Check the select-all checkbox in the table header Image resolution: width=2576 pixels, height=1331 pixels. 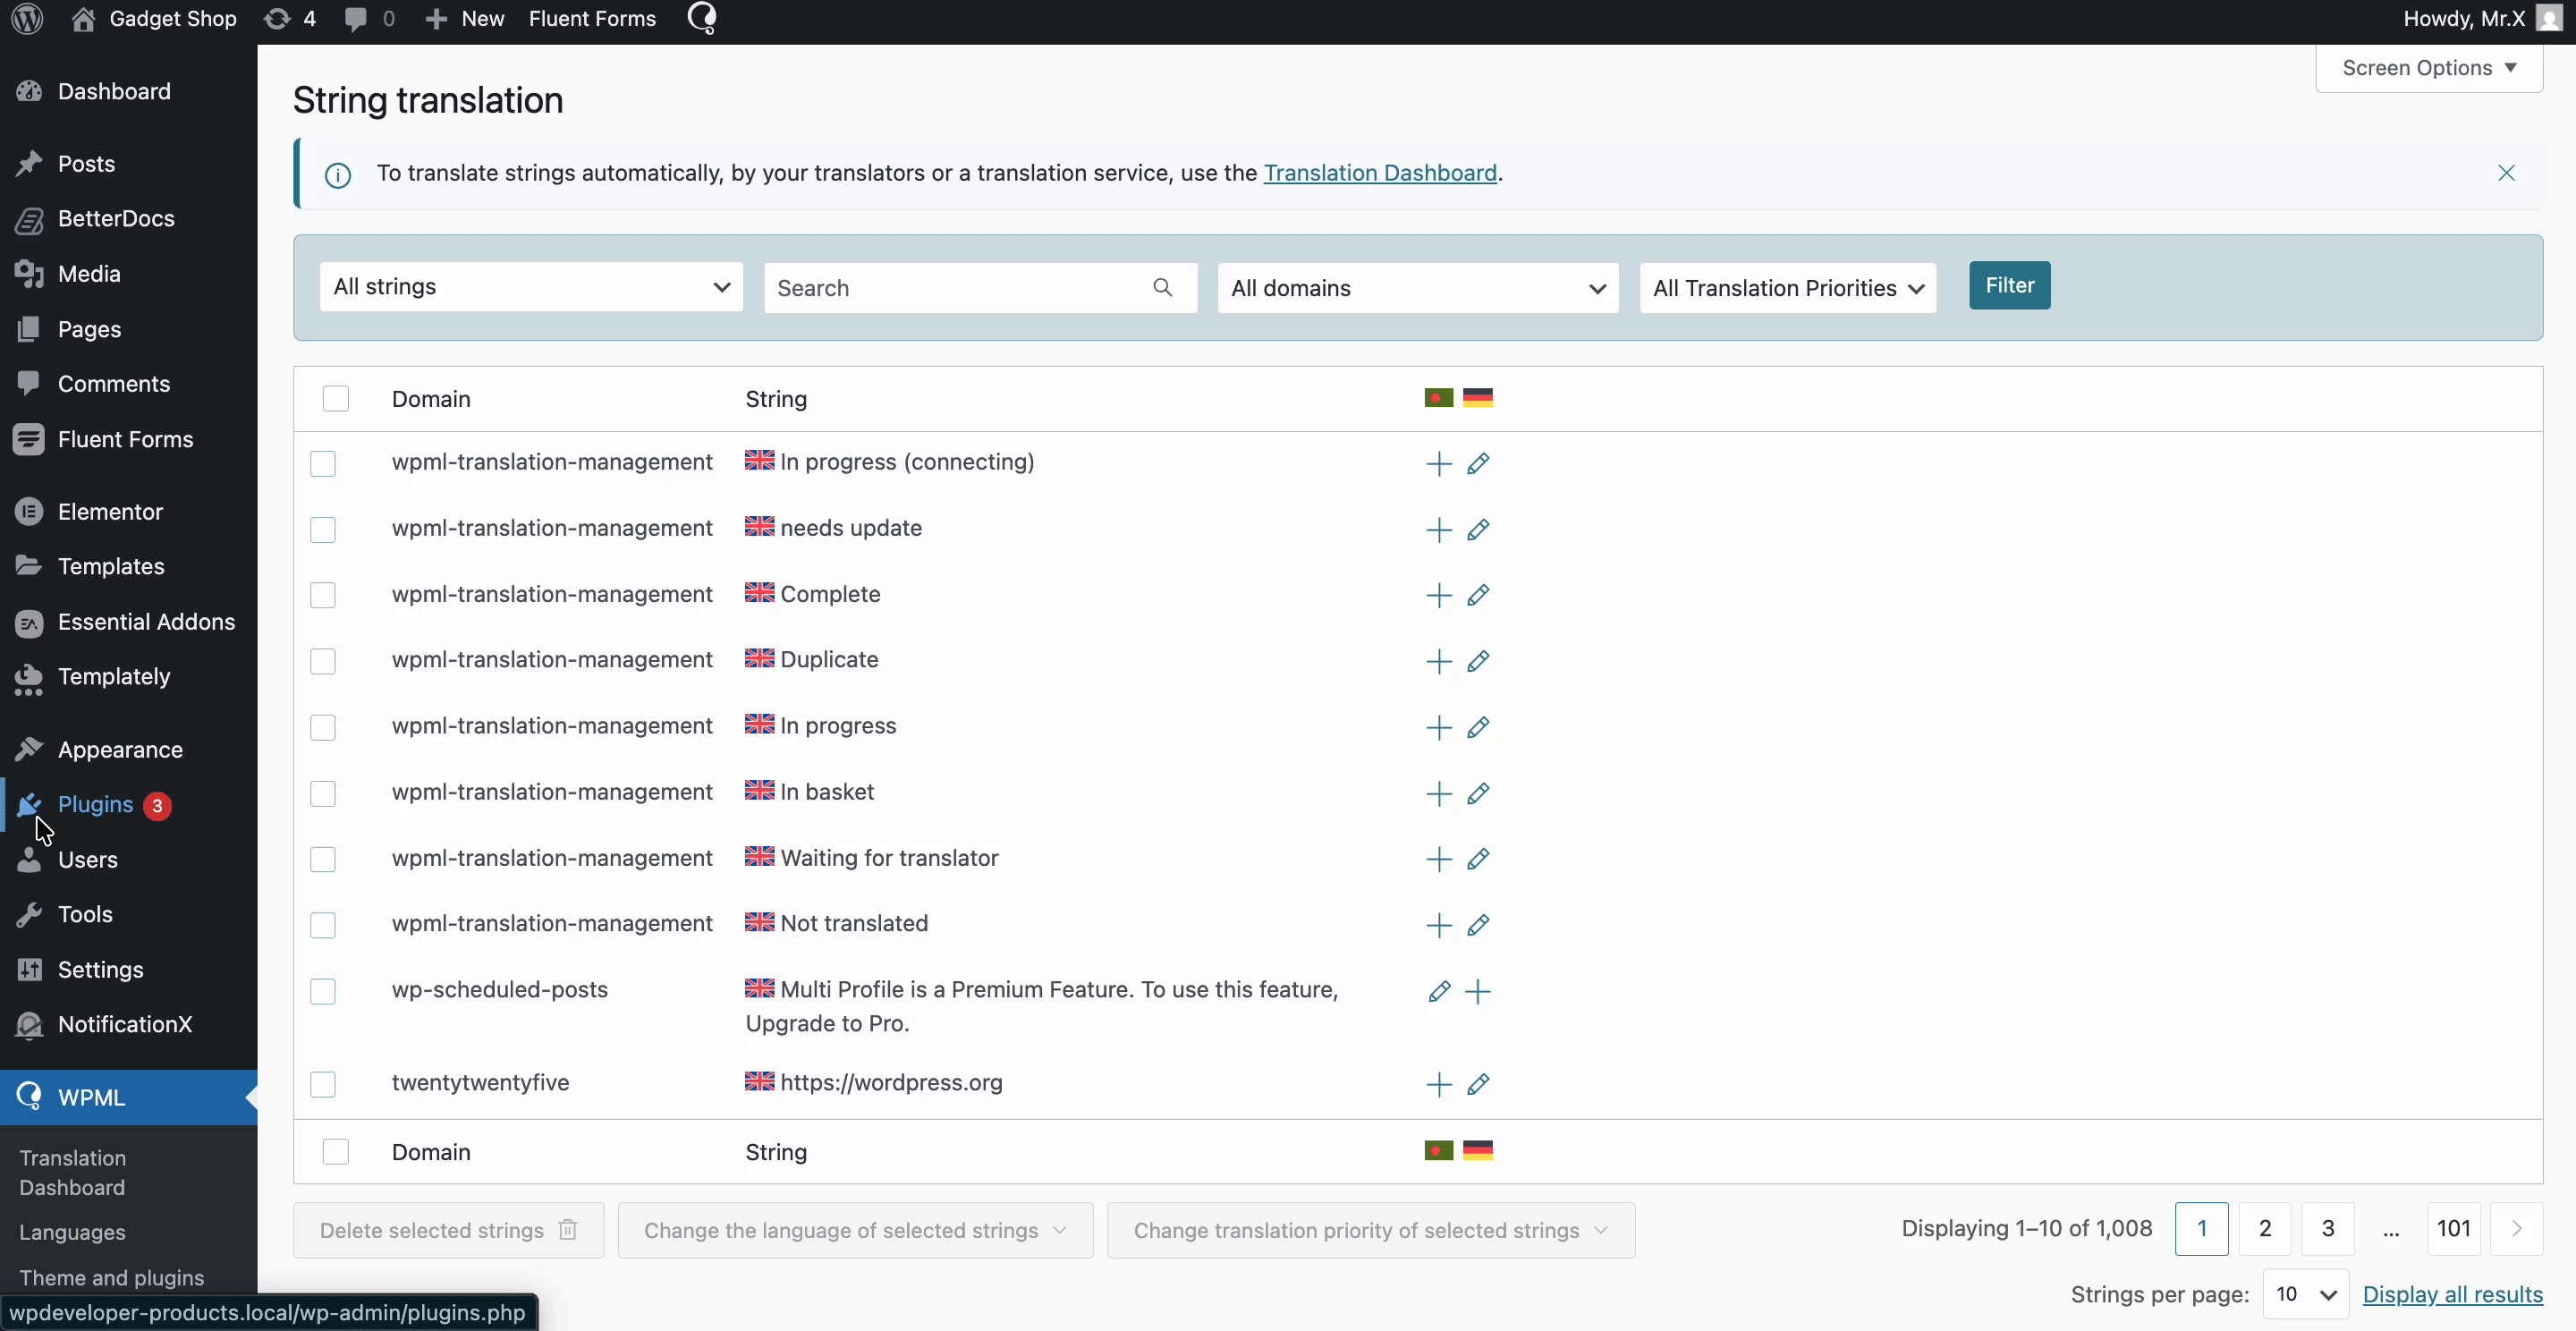tap(336, 398)
